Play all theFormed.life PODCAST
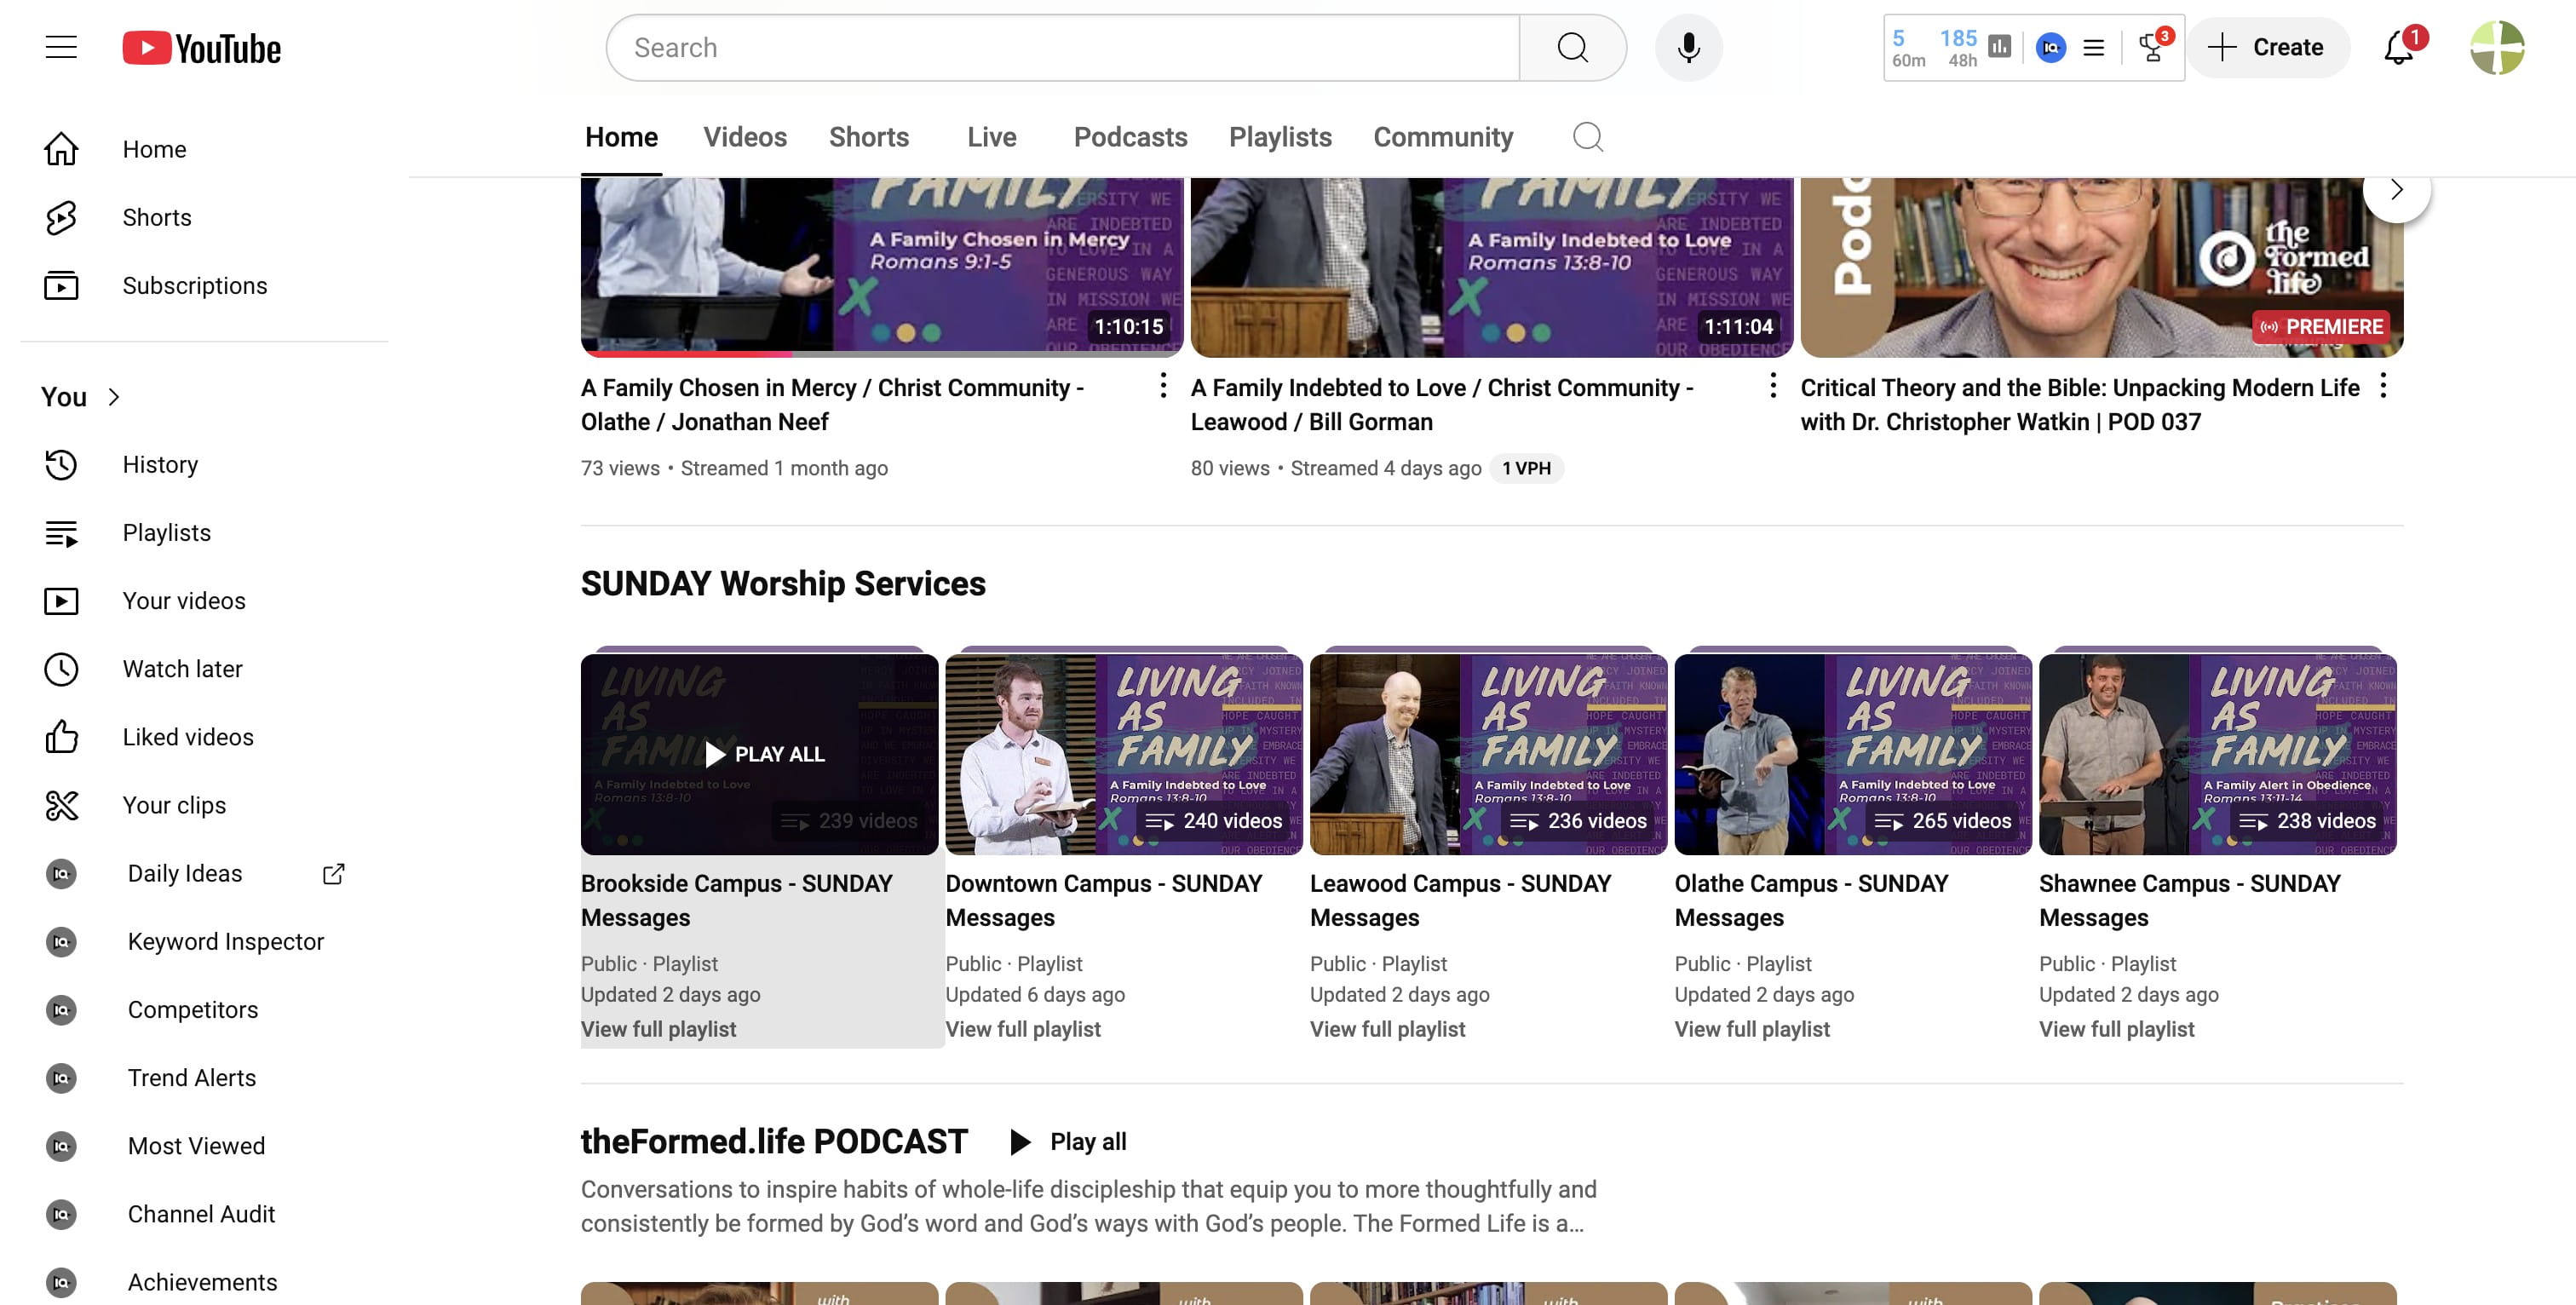2576x1305 pixels. coord(1068,1141)
